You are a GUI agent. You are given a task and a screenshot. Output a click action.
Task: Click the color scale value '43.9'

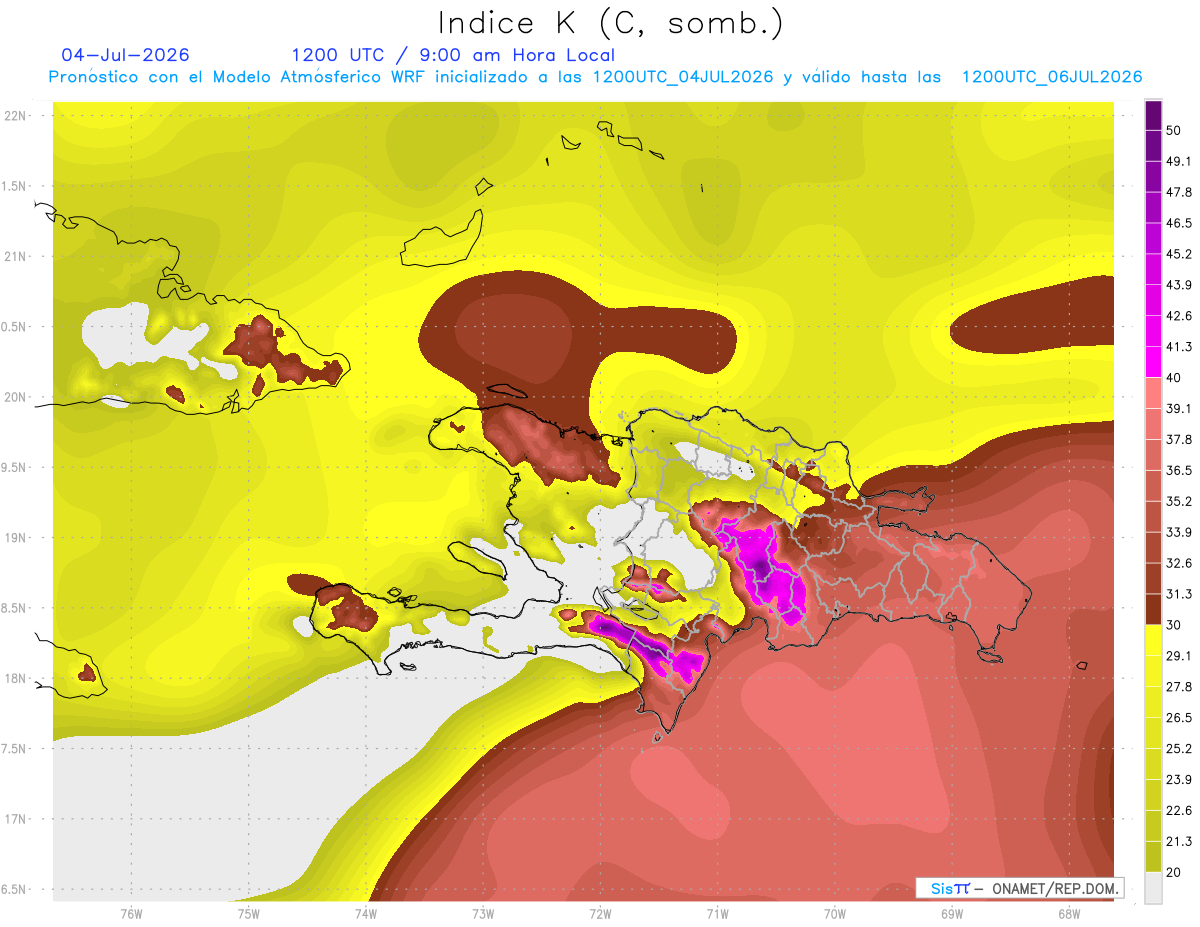1179,285
